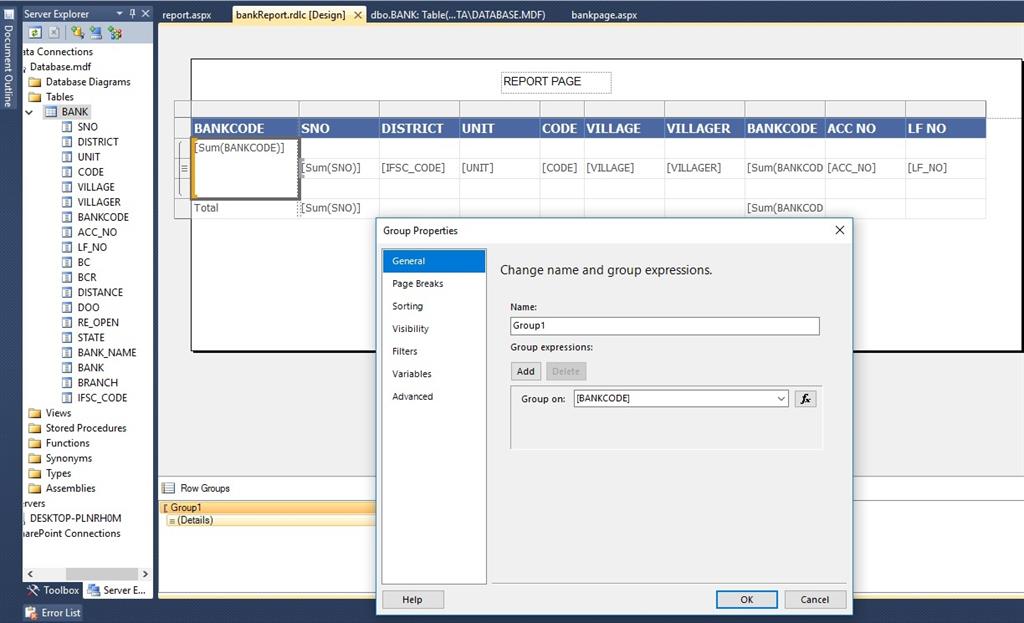Click the Row Groups pane icon
The image size is (1024, 623).
168,488
